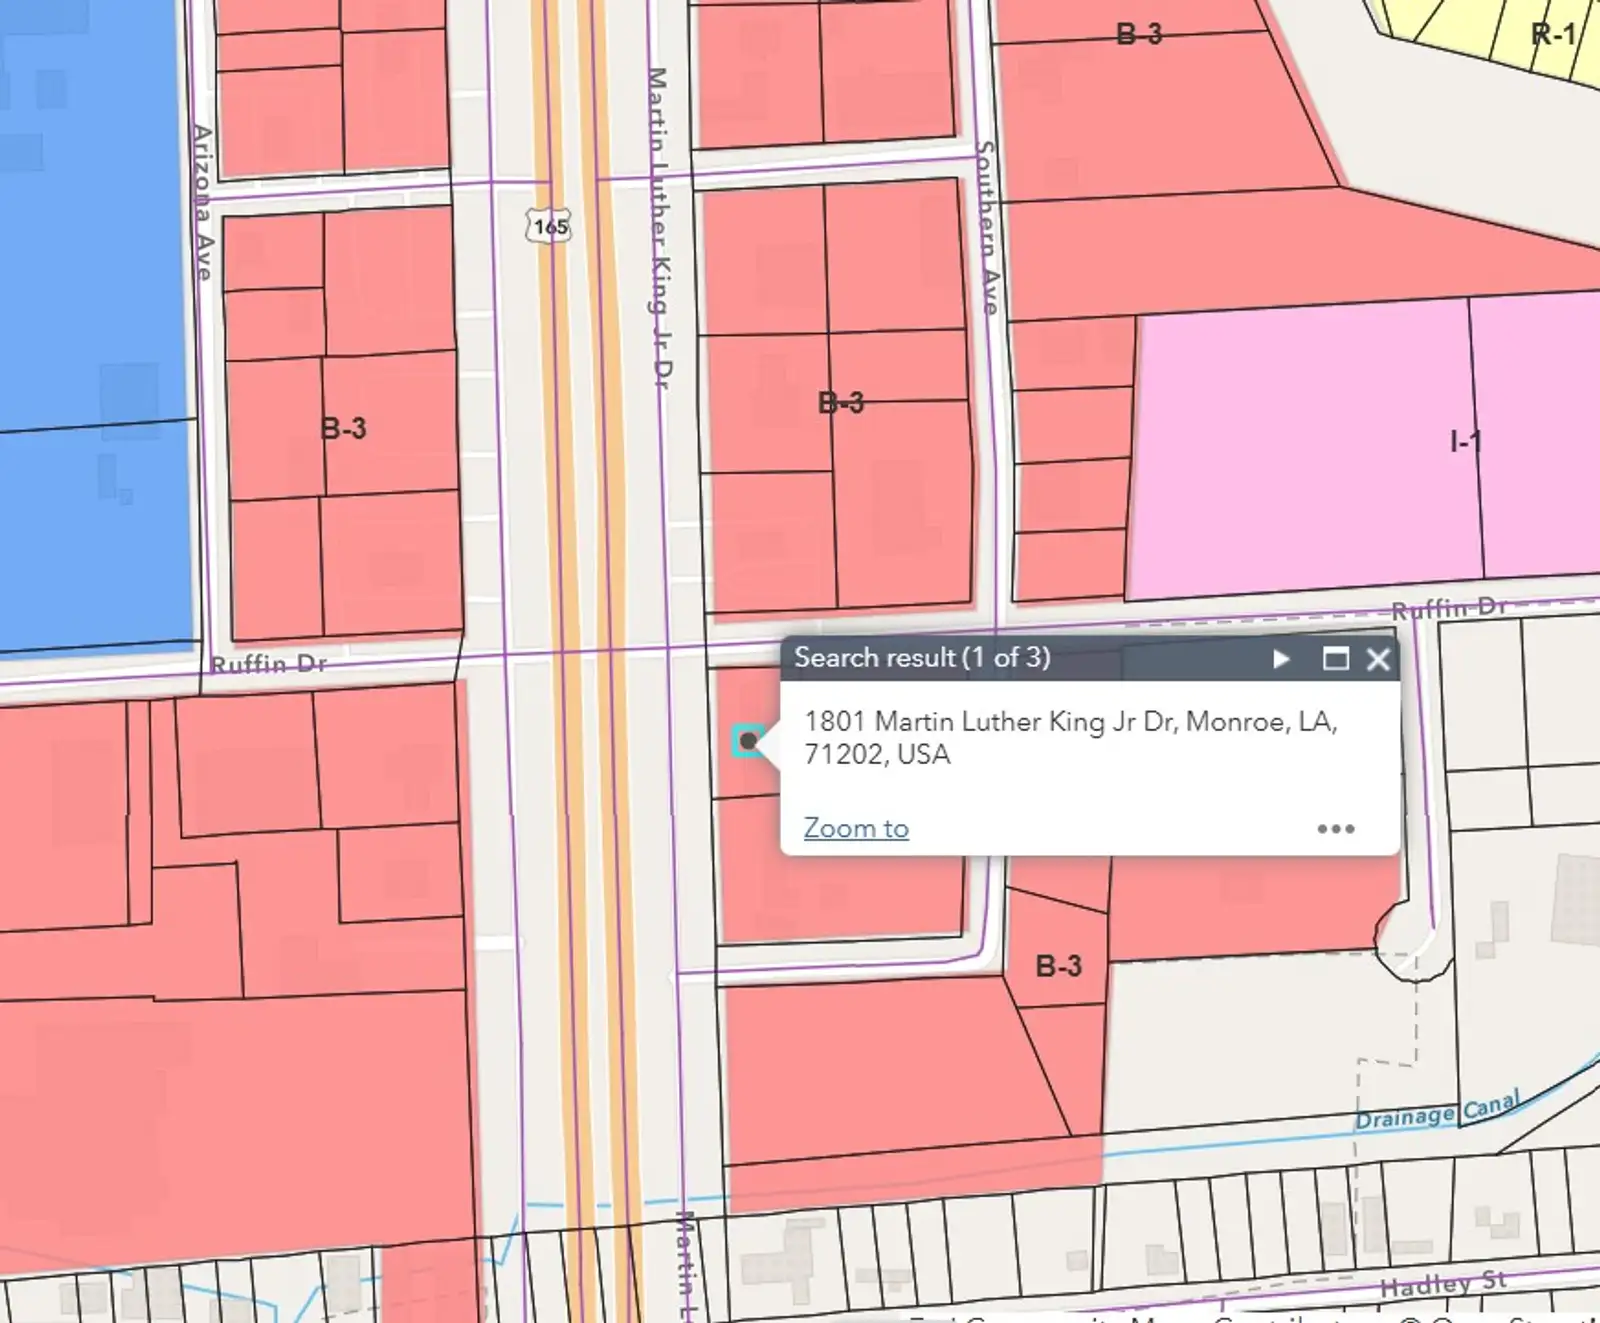Select the blue zoning parcel
Image resolution: width=1600 pixels, height=1323 pixels.
click(x=95, y=330)
